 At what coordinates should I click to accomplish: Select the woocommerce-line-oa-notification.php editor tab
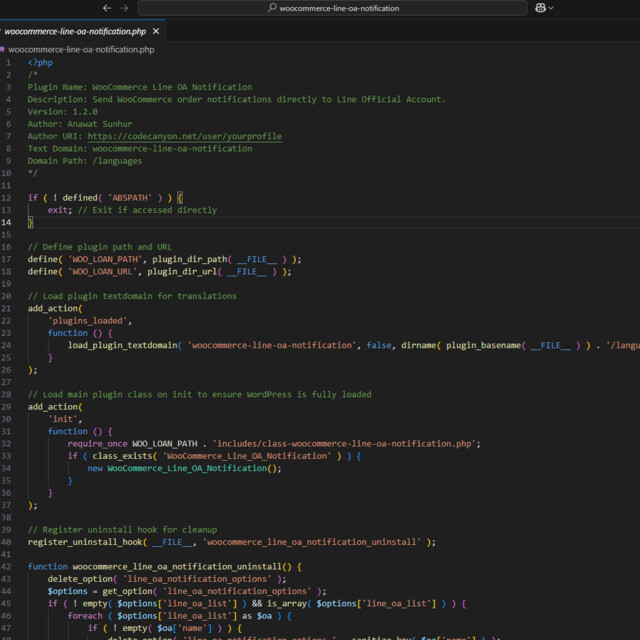(74, 31)
